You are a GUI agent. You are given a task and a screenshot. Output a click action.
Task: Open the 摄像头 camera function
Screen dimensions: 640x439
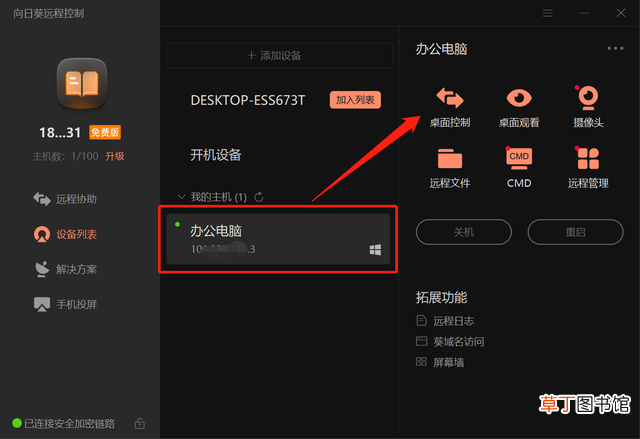[x=588, y=107]
